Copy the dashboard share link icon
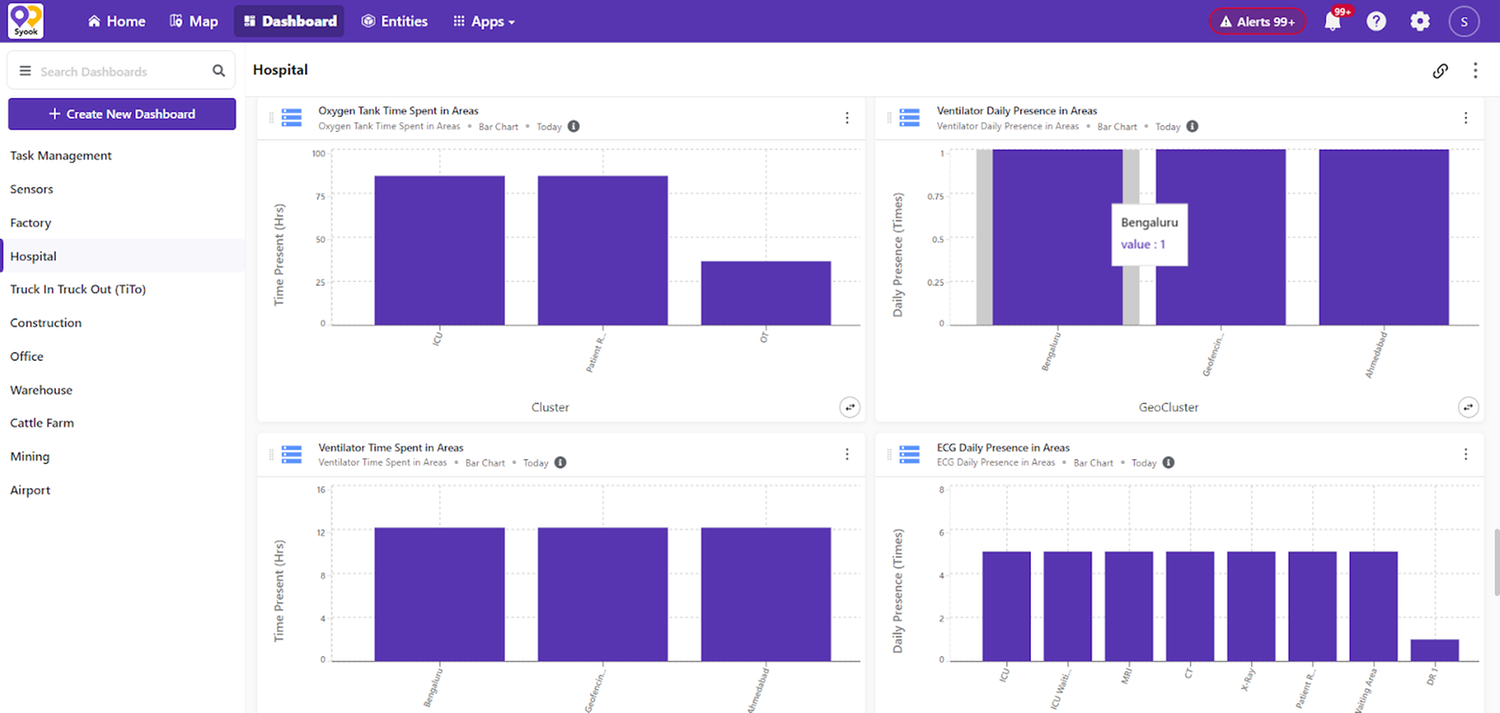This screenshot has height=713, width=1500. click(x=1440, y=70)
